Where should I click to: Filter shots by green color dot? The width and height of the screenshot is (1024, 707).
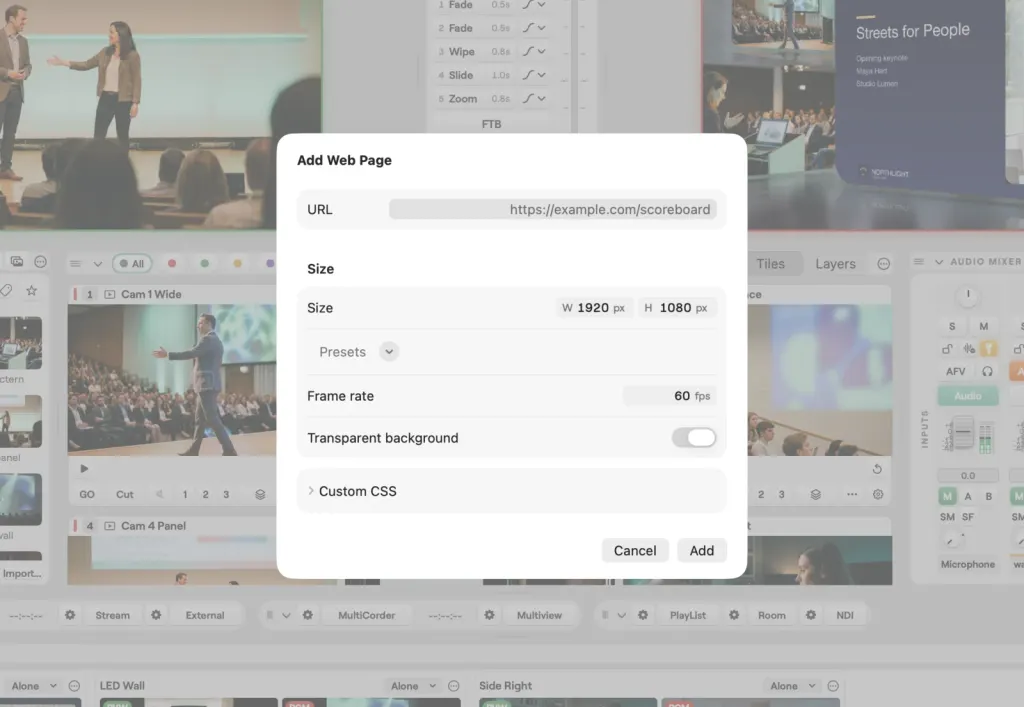[204, 263]
